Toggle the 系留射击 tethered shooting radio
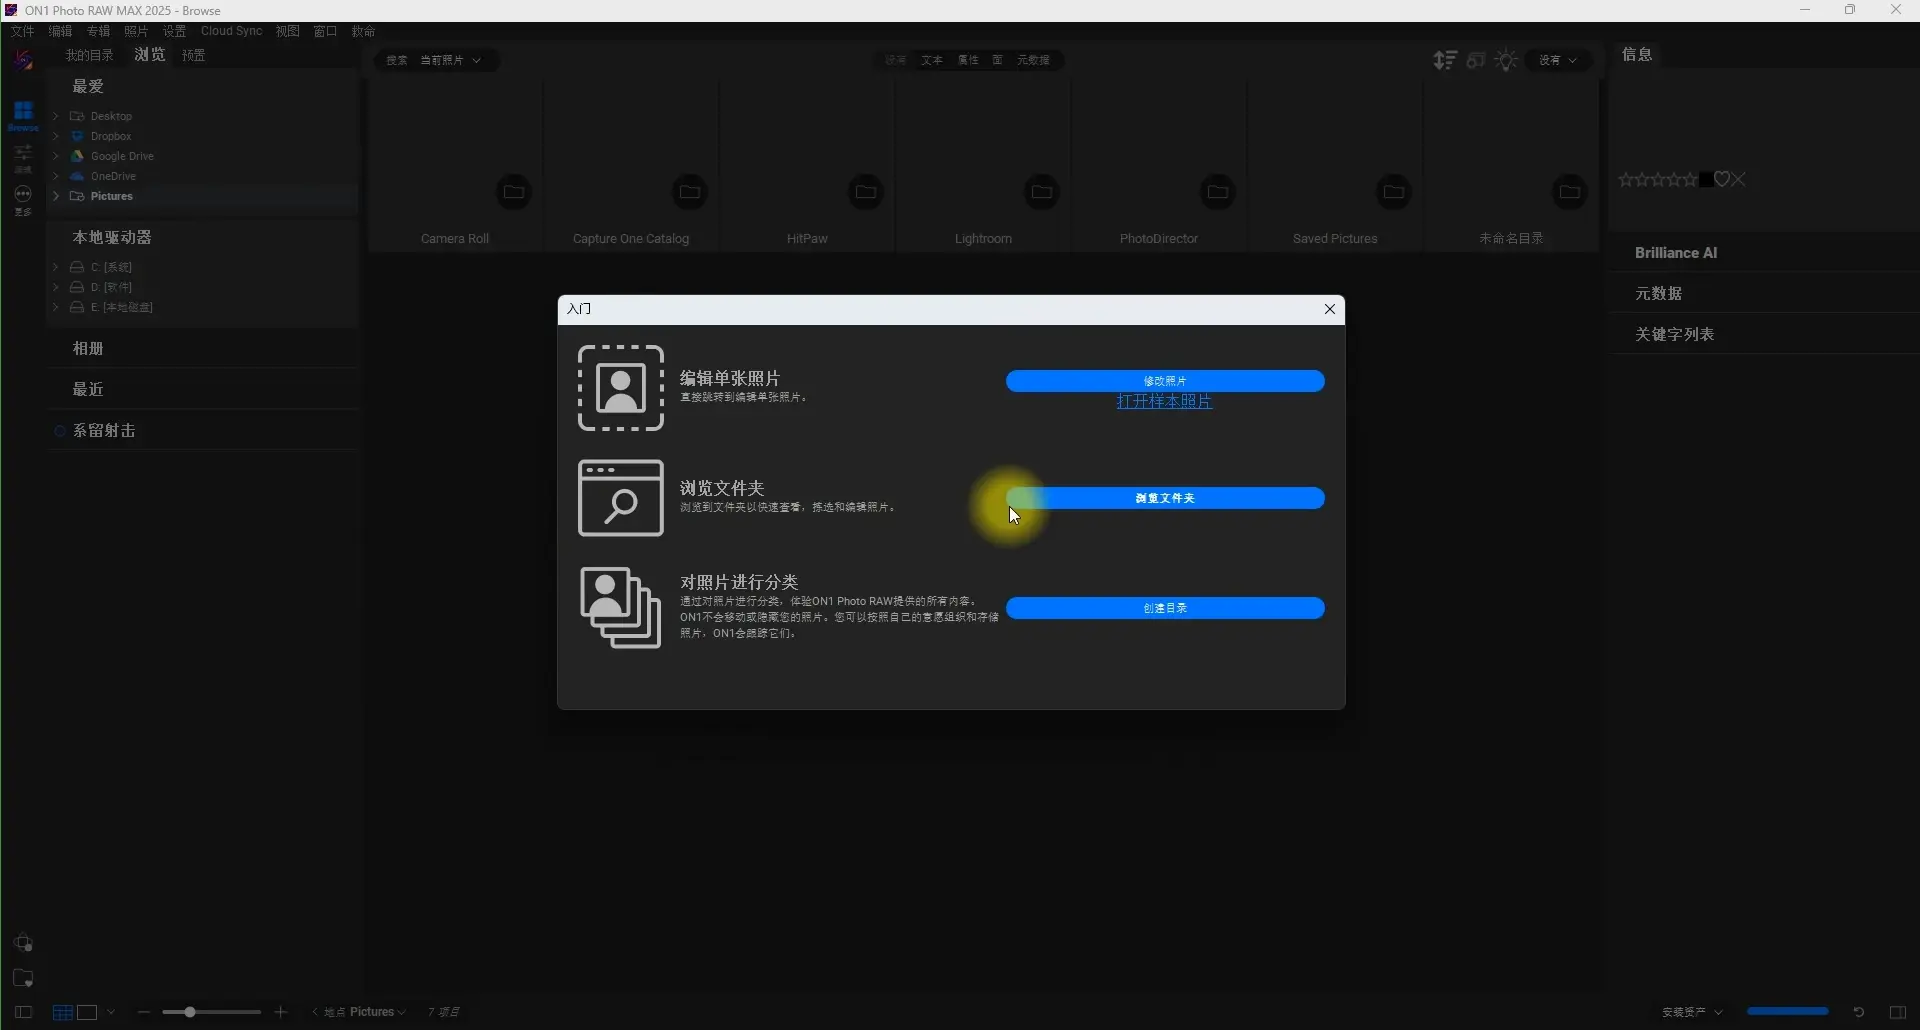The image size is (1920, 1030). pos(60,431)
